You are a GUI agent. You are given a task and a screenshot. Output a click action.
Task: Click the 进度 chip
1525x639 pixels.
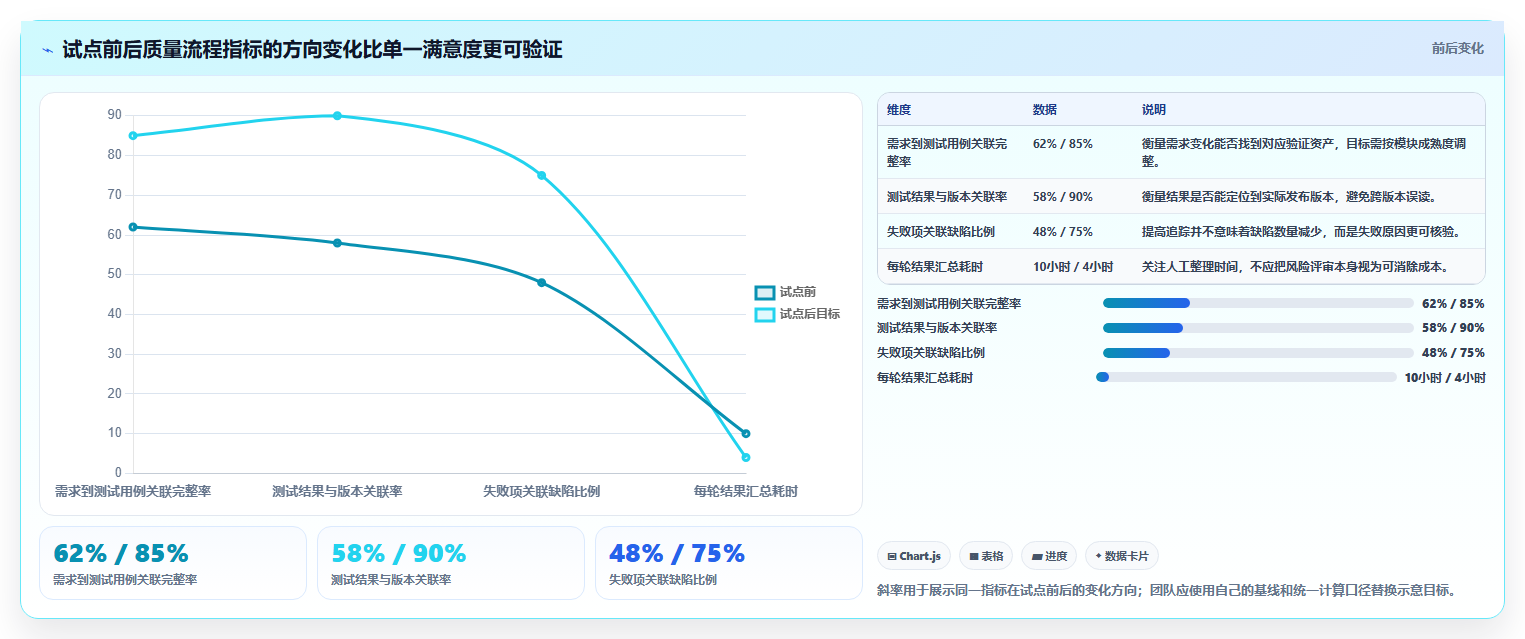pyautogui.click(x=1049, y=556)
